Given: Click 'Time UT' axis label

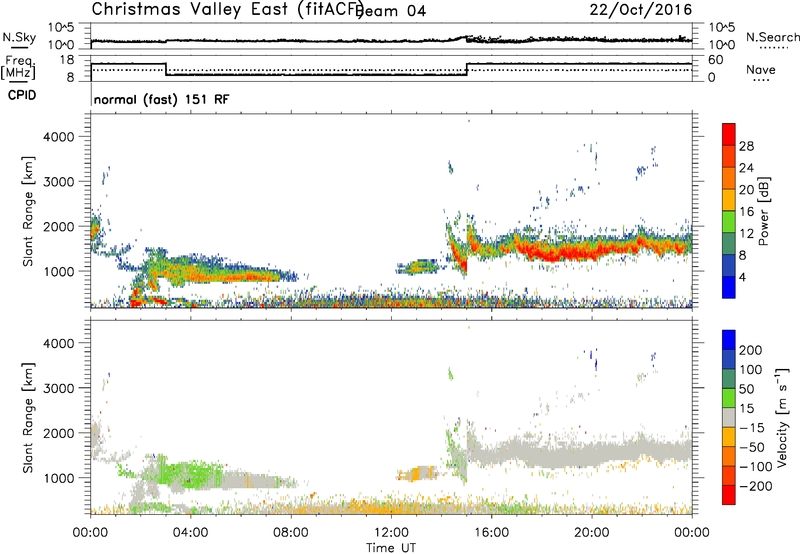Looking at the screenshot, I should 391,548.
